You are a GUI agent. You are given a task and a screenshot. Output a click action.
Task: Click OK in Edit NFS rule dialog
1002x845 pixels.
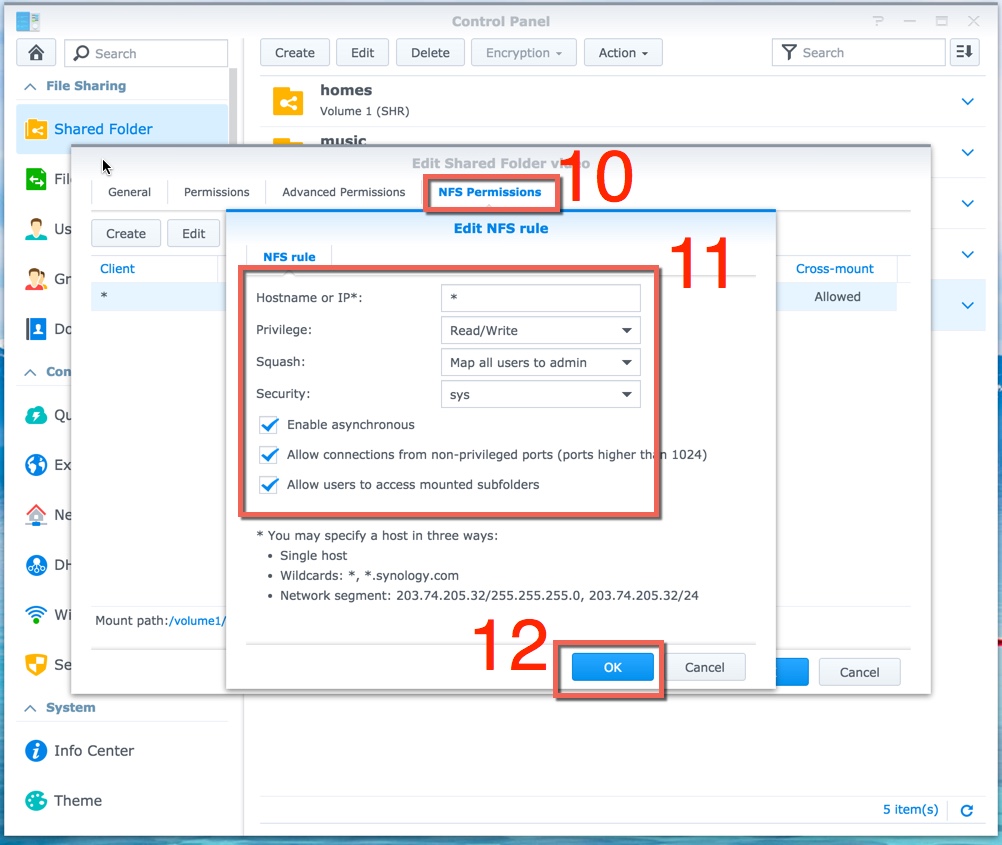(x=612, y=667)
